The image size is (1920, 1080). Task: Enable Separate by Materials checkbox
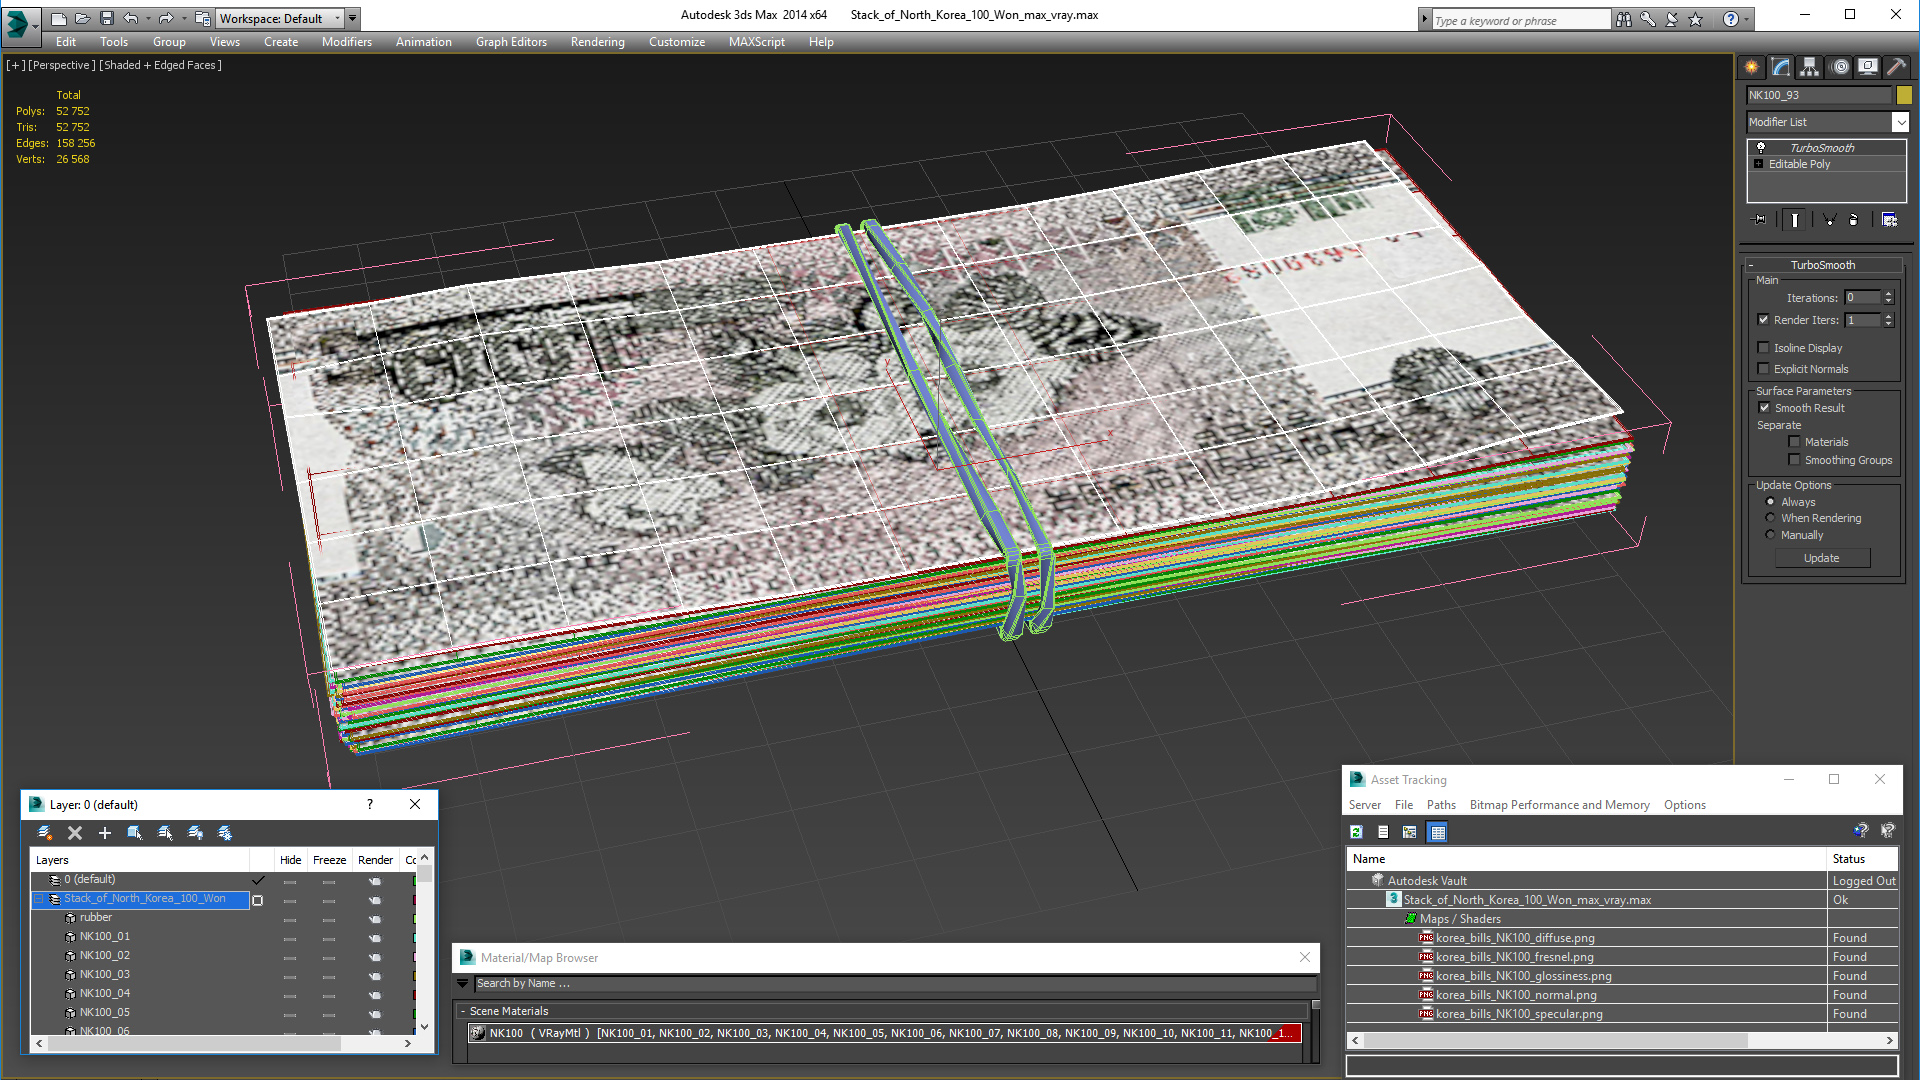pos(1794,442)
